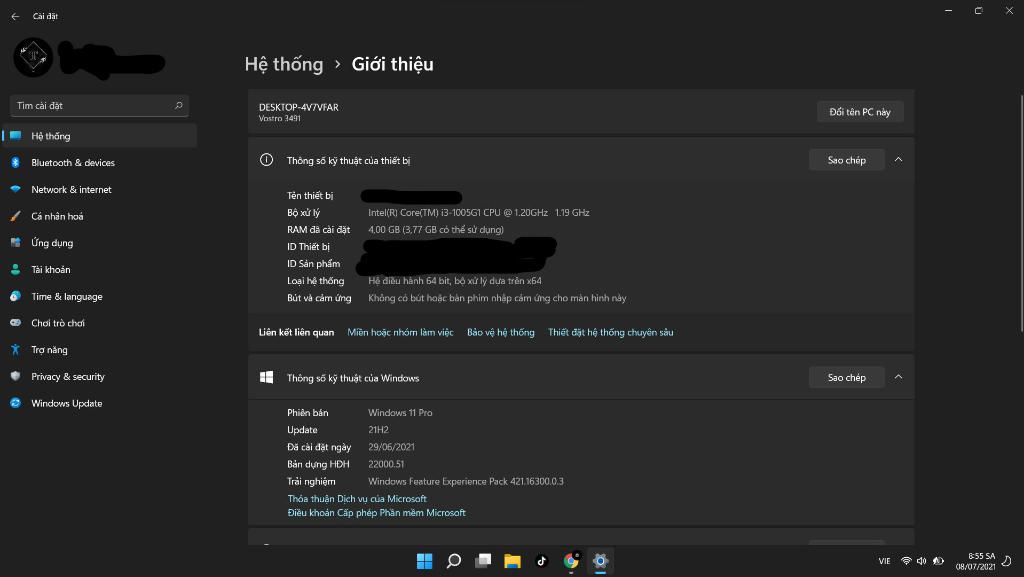This screenshot has height=577, width=1024.
Task: Click the magnifier icon in the settings search box
Action: point(178,106)
